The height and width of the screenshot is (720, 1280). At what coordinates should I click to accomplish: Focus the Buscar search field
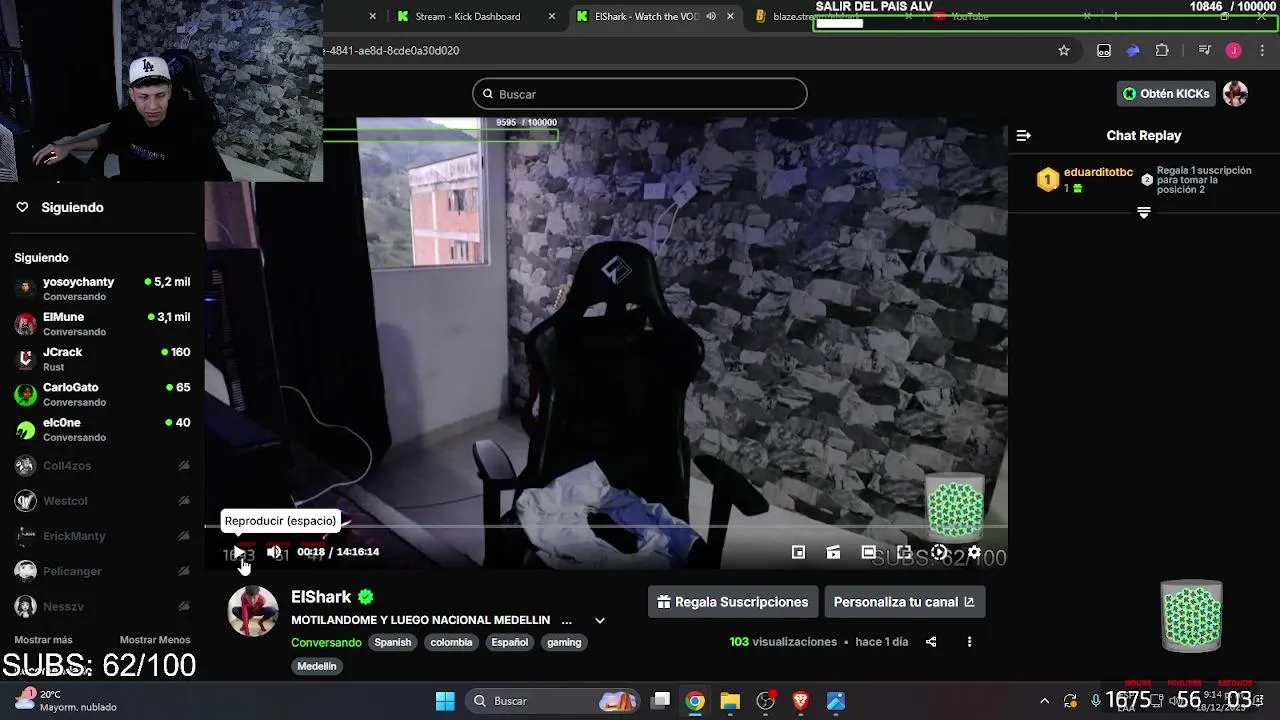click(x=640, y=94)
